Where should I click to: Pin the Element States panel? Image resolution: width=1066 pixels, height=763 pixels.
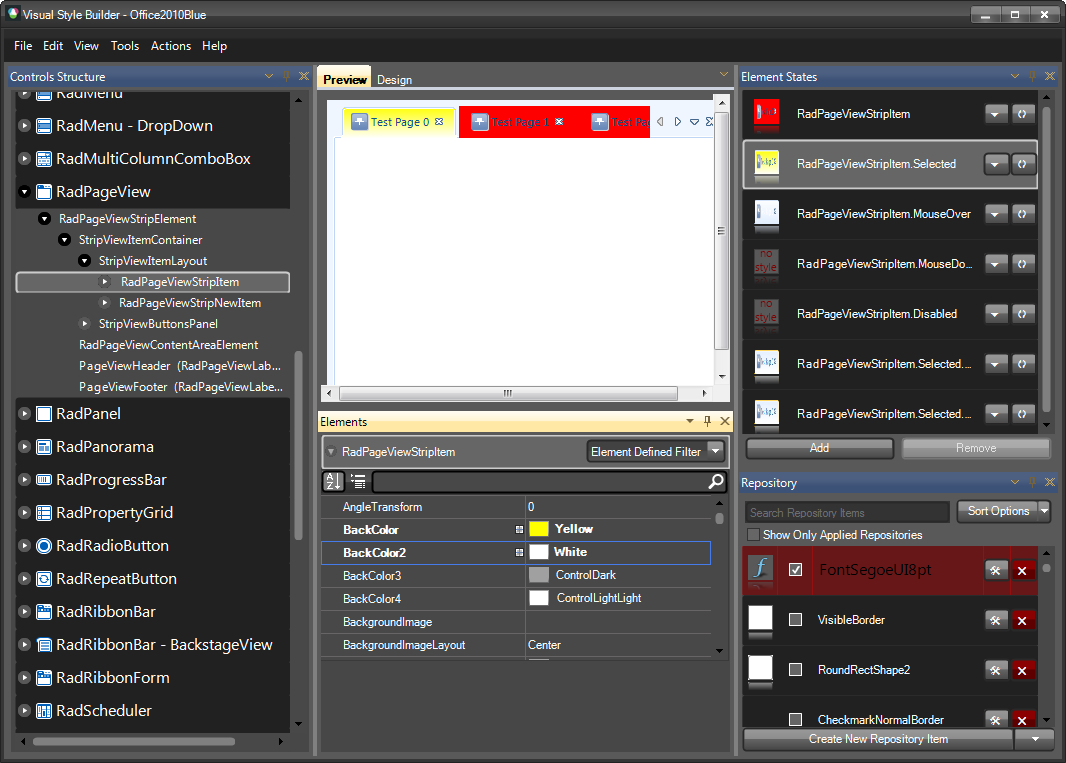(x=1033, y=76)
